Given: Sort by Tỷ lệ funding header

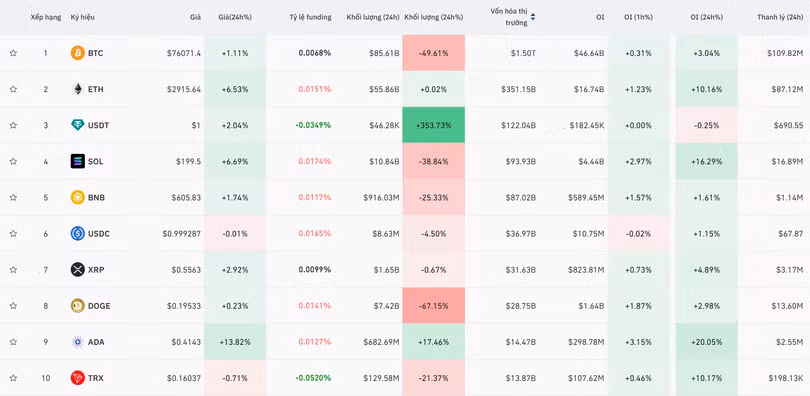Looking at the screenshot, I should coord(310,17).
